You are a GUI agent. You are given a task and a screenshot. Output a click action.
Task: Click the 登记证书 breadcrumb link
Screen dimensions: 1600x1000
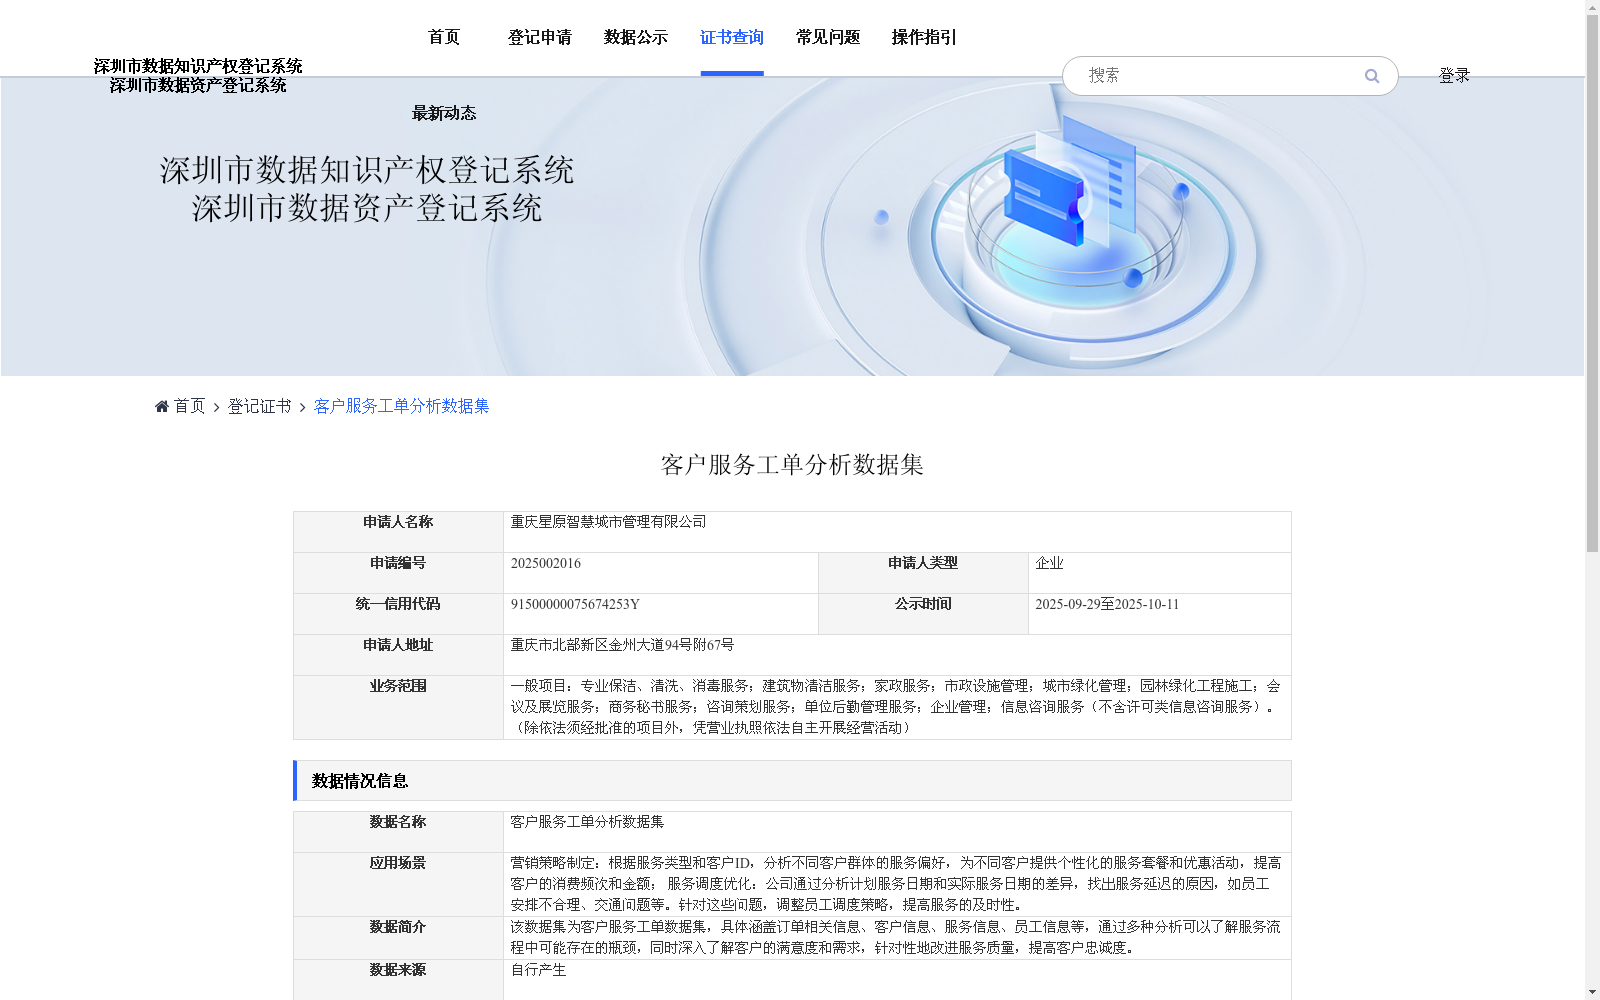[259, 406]
